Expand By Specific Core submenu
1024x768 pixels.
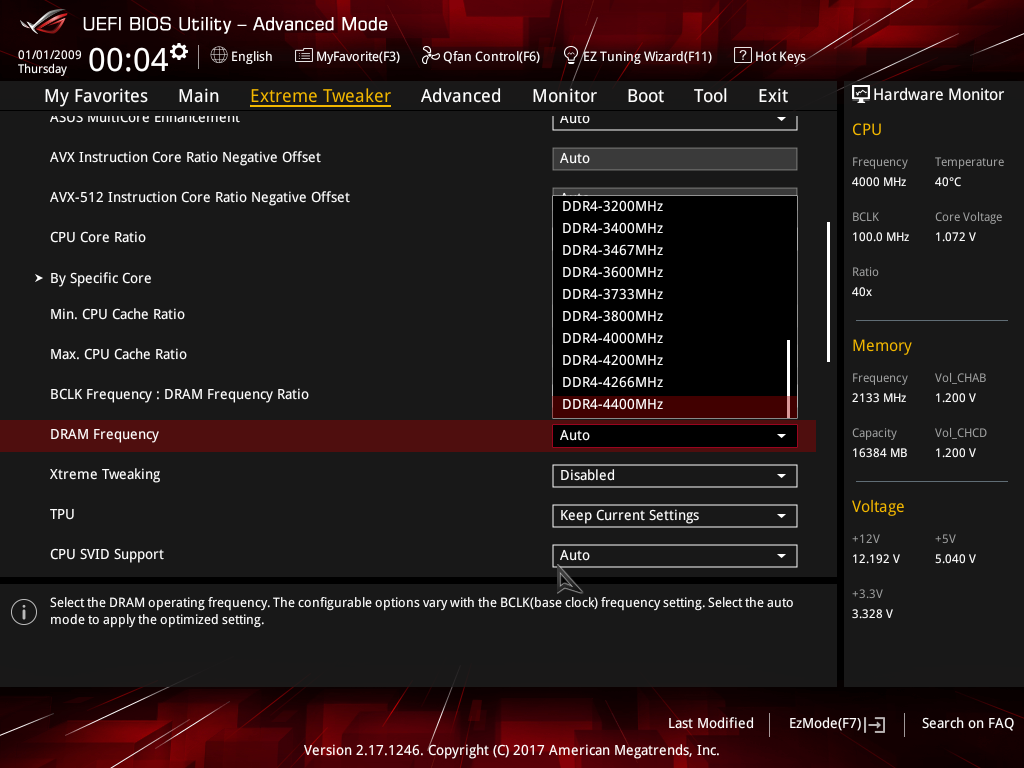pos(101,278)
